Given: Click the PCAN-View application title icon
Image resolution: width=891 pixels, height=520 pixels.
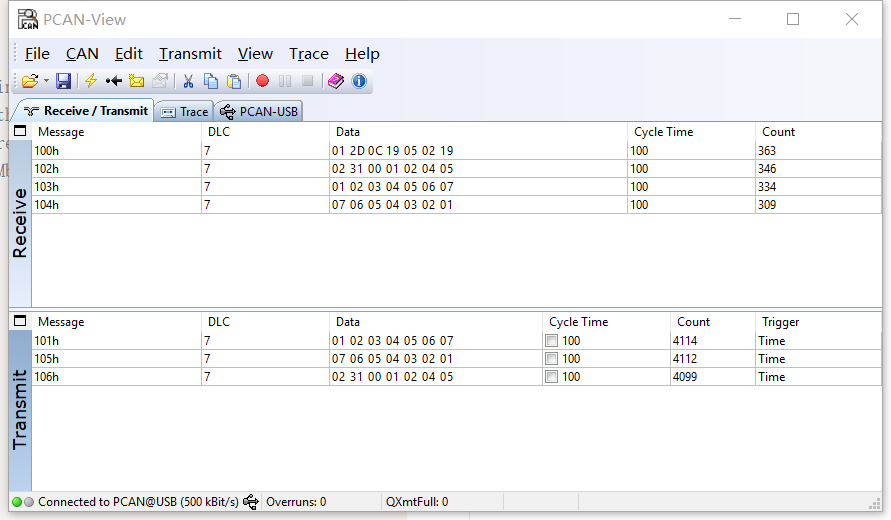Looking at the screenshot, I should click(x=27, y=19).
